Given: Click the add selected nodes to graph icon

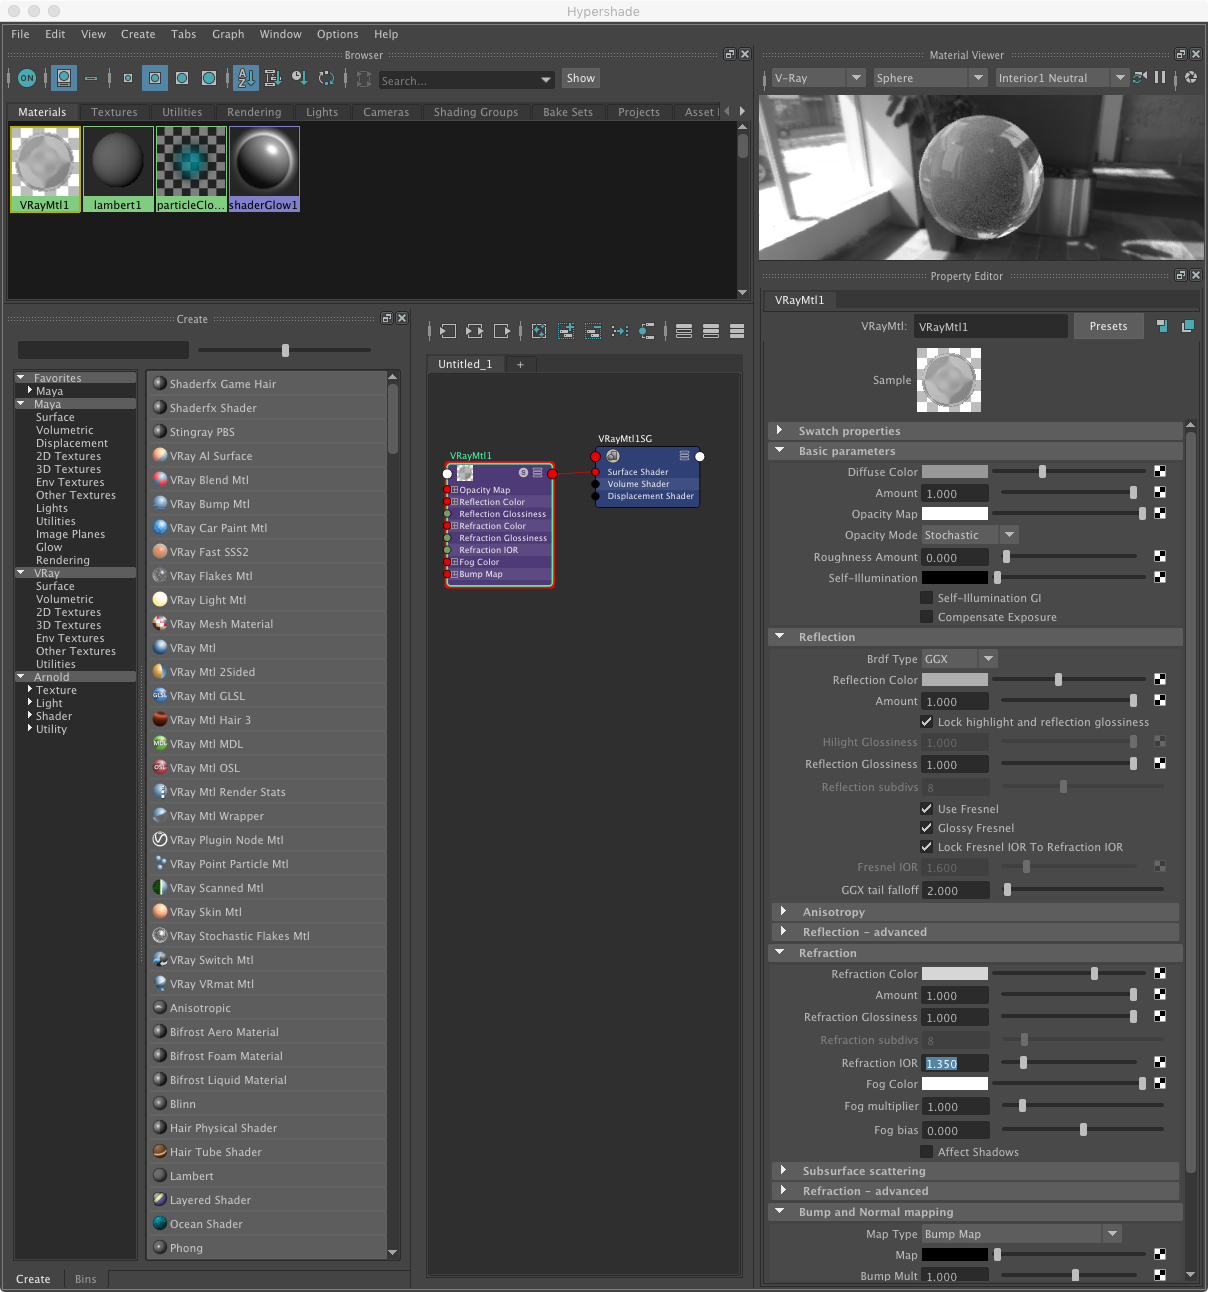Looking at the screenshot, I should 566,331.
